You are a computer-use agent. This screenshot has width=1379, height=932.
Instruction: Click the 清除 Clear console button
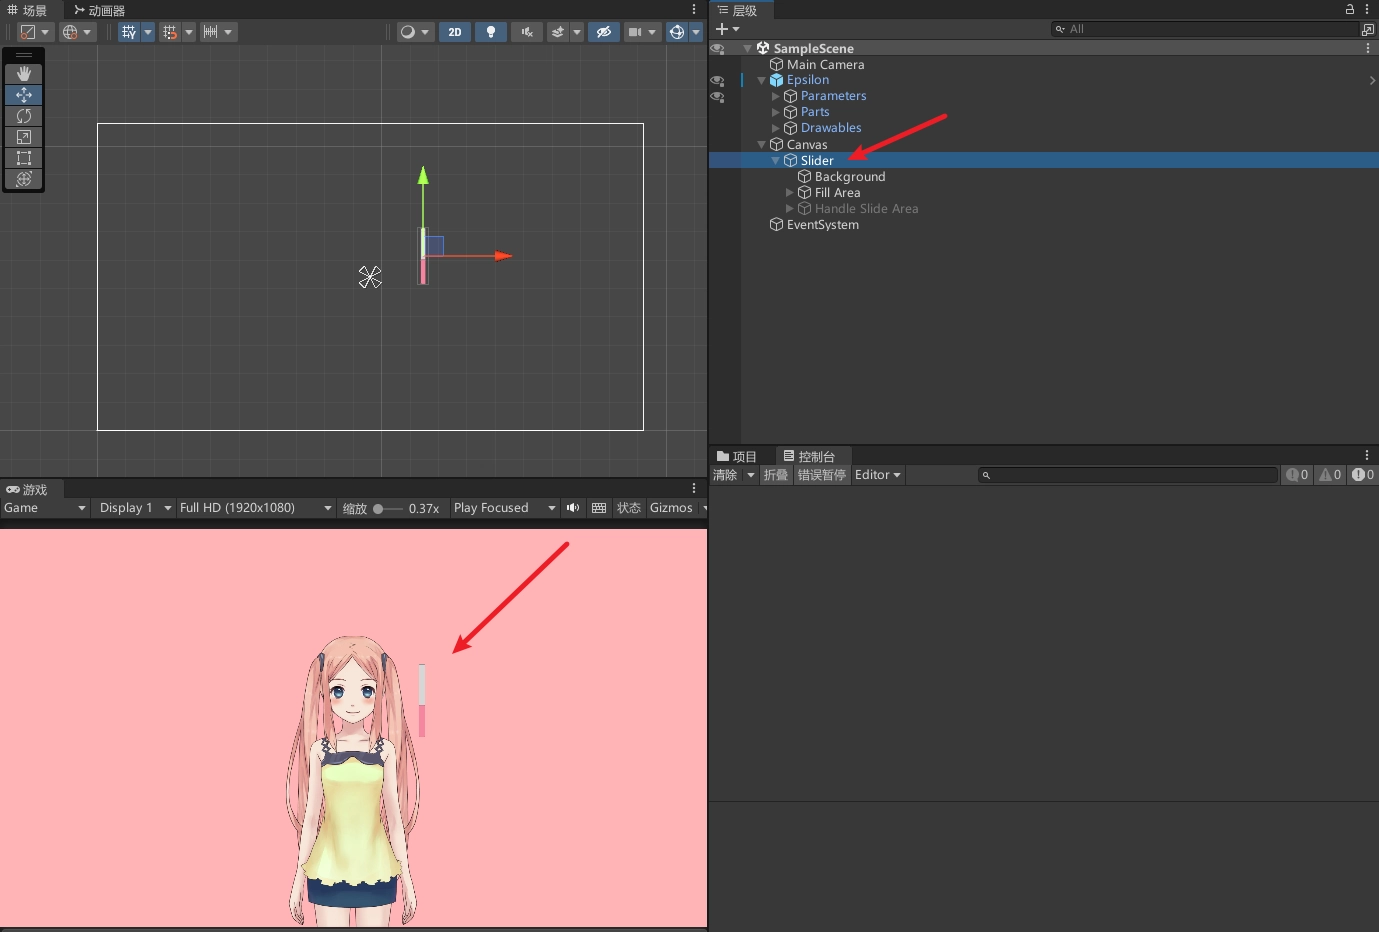(x=725, y=475)
